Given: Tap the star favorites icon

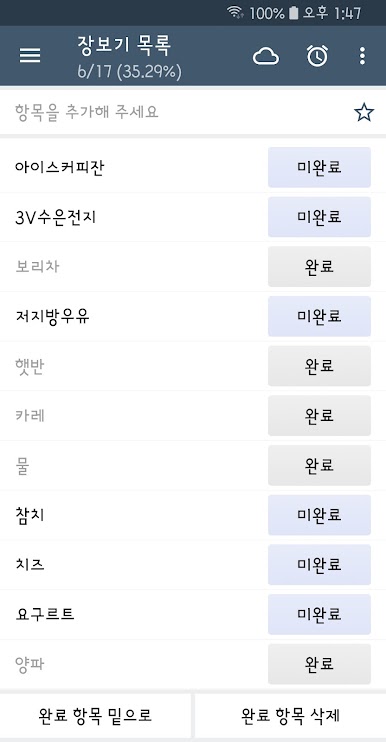Looking at the screenshot, I should pyautogui.click(x=364, y=112).
